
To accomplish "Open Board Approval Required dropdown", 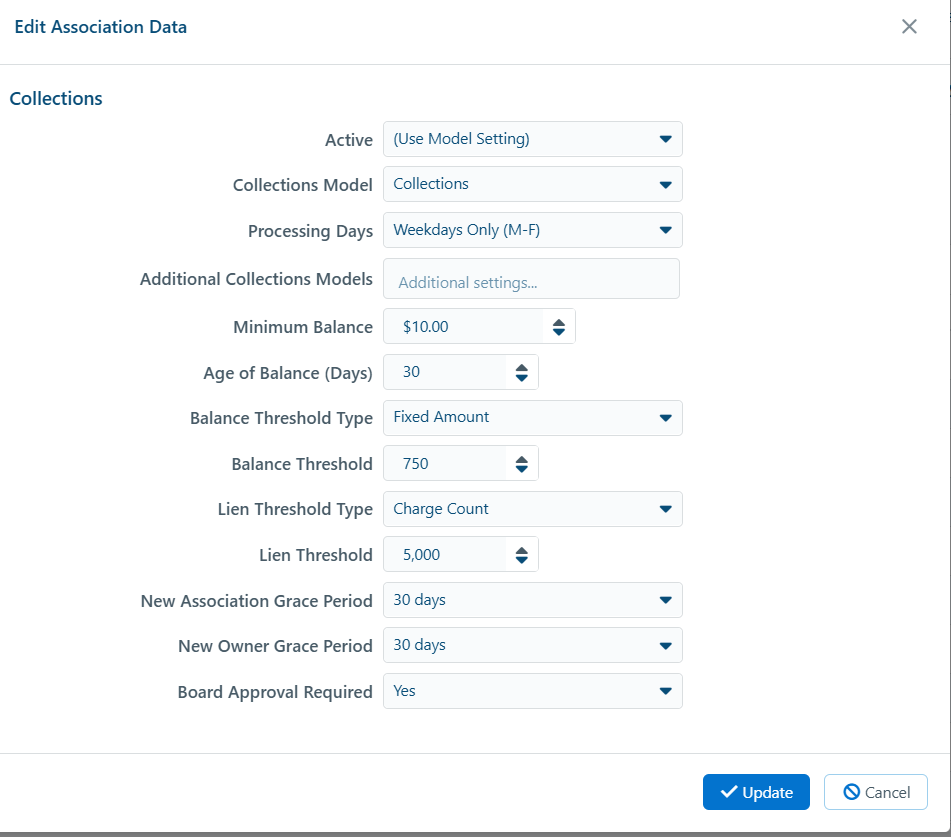I will click(x=533, y=691).
